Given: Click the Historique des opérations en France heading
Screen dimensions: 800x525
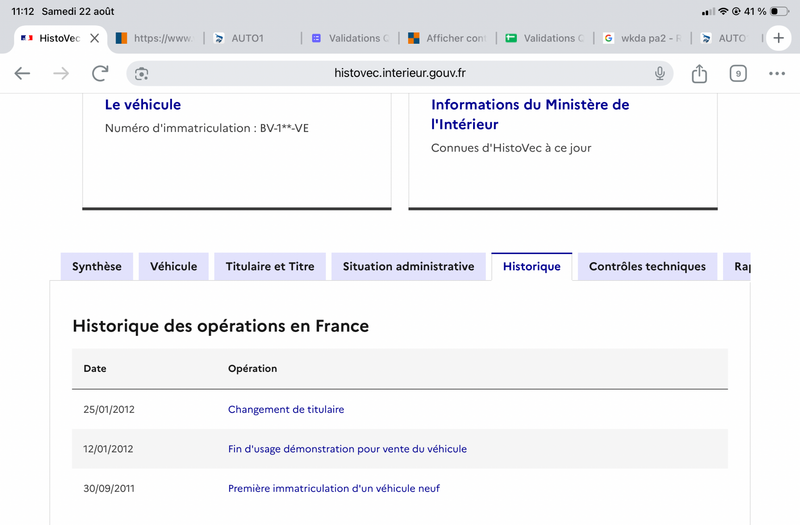Looking at the screenshot, I should pos(220,326).
